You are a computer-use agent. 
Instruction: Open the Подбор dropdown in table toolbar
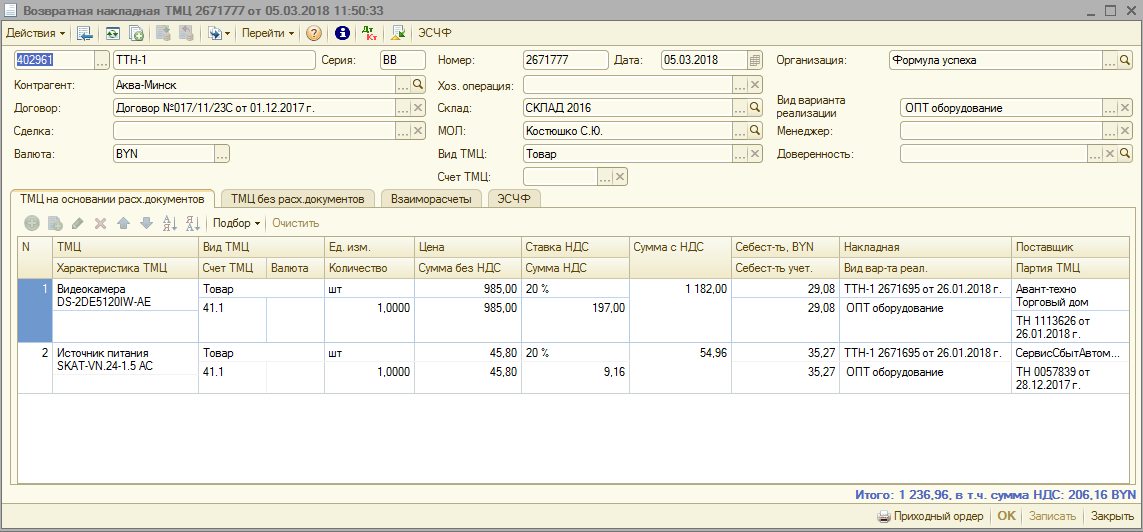tap(236, 223)
